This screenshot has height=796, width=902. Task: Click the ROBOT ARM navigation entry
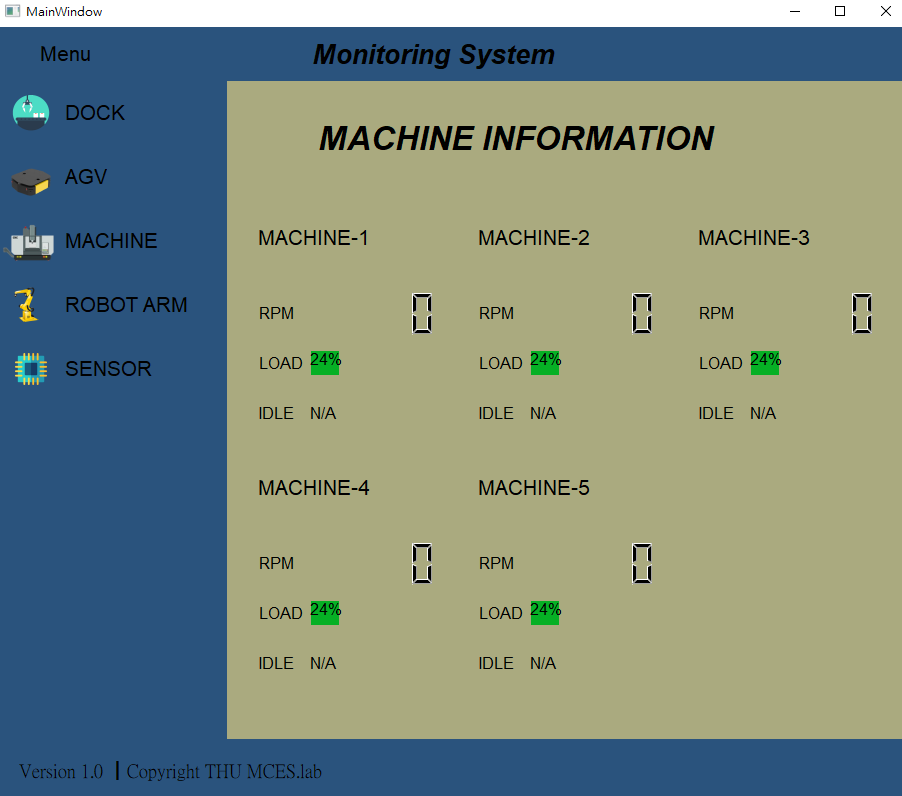click(x=126, y=304)
